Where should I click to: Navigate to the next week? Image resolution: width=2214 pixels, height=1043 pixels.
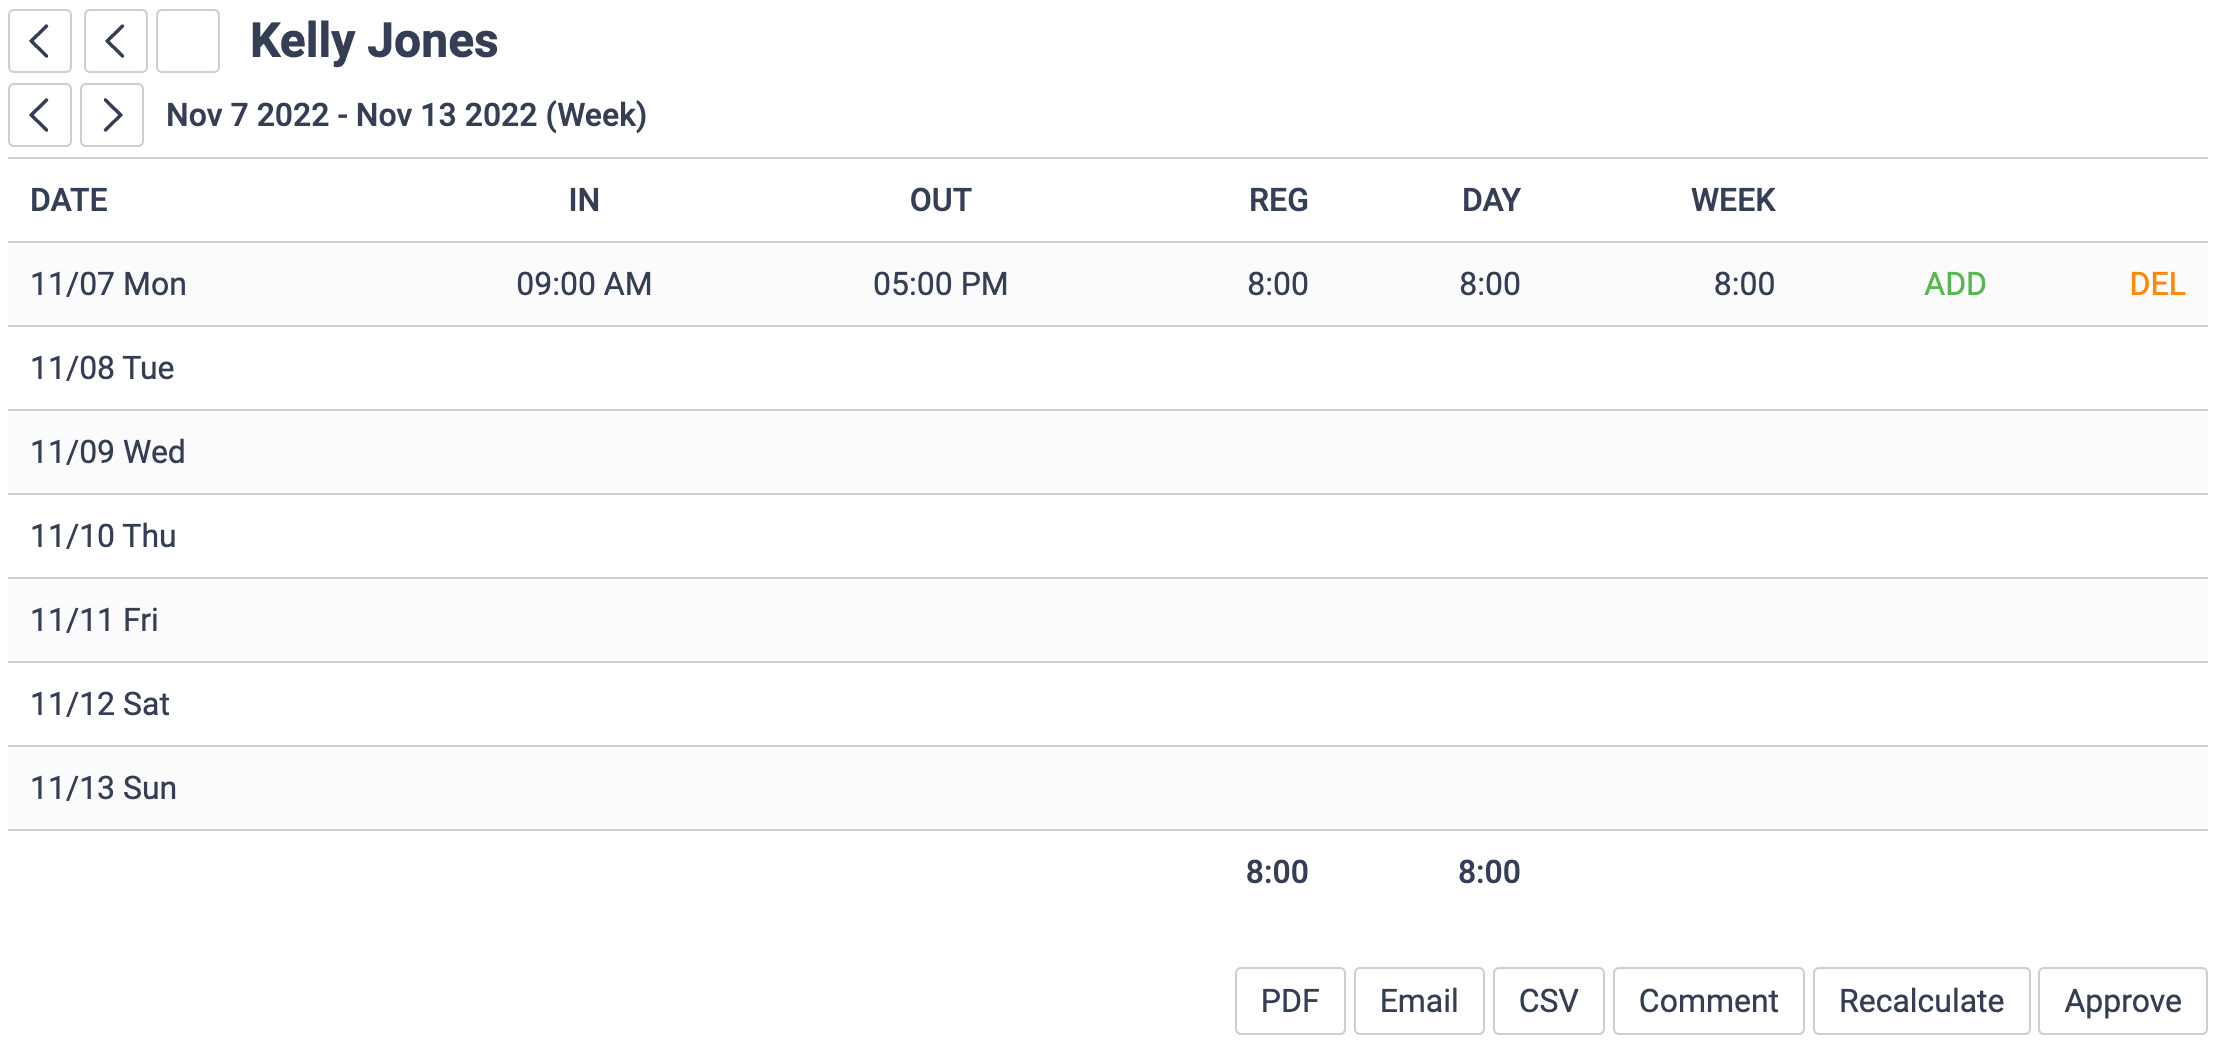[x=111, y=115]
